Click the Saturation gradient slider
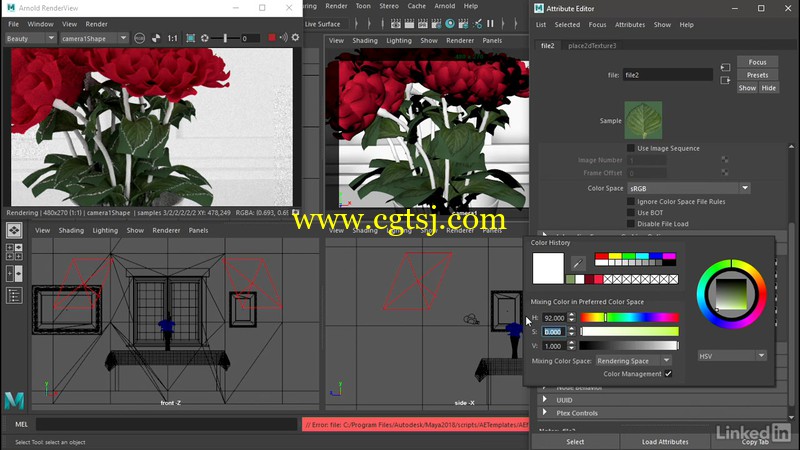The image size is (800, 450). pos(630,332)
